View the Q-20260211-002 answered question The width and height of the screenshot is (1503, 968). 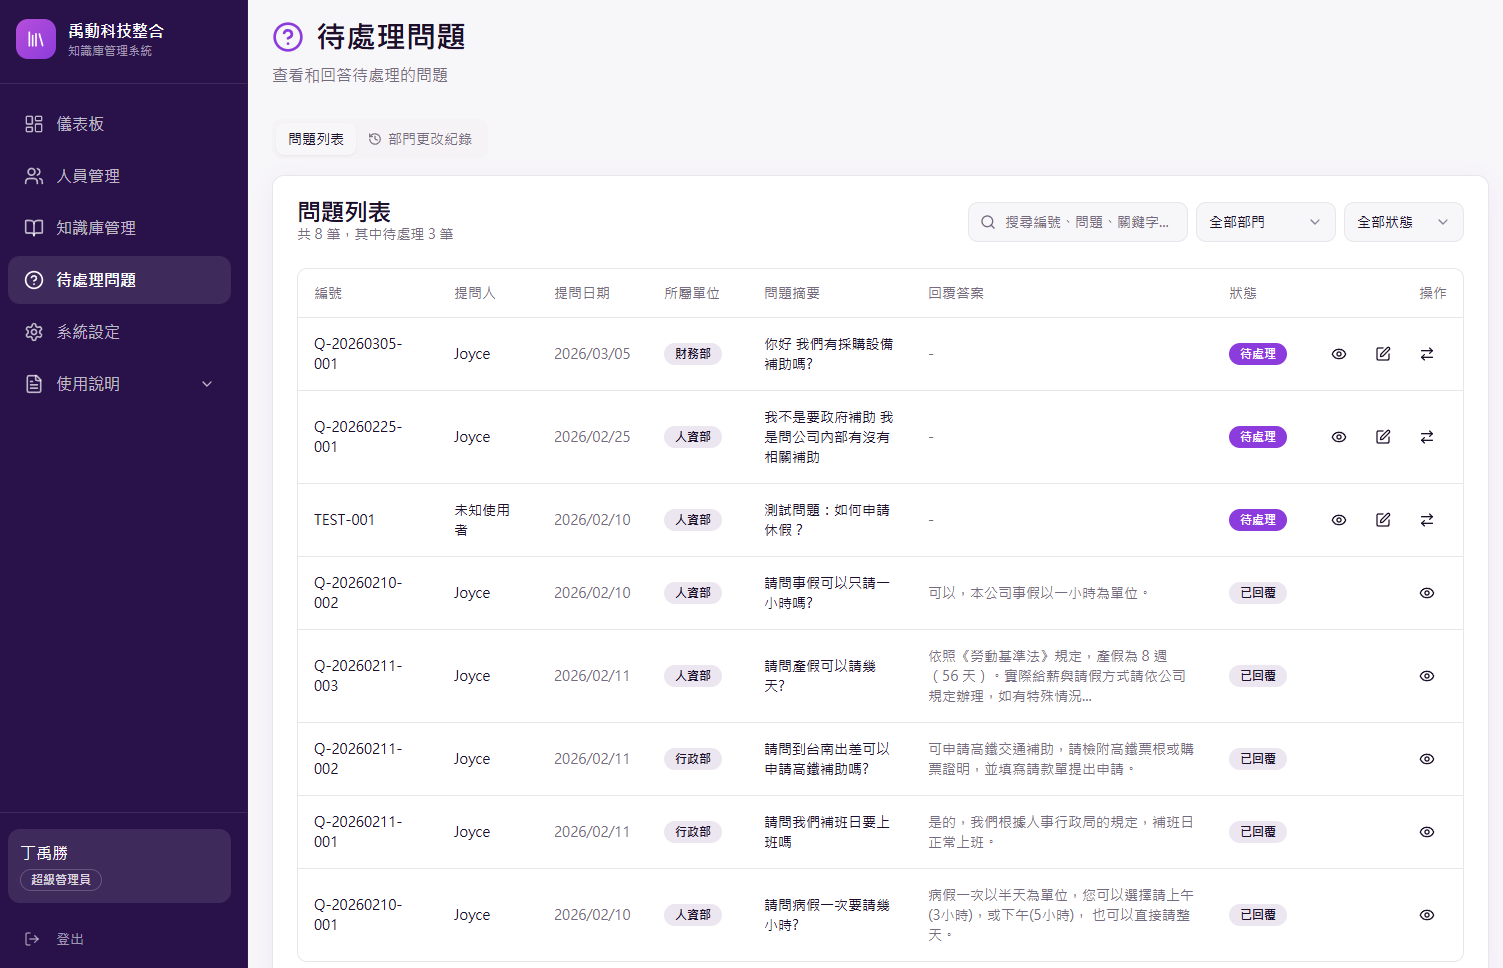pos(1427,759)
